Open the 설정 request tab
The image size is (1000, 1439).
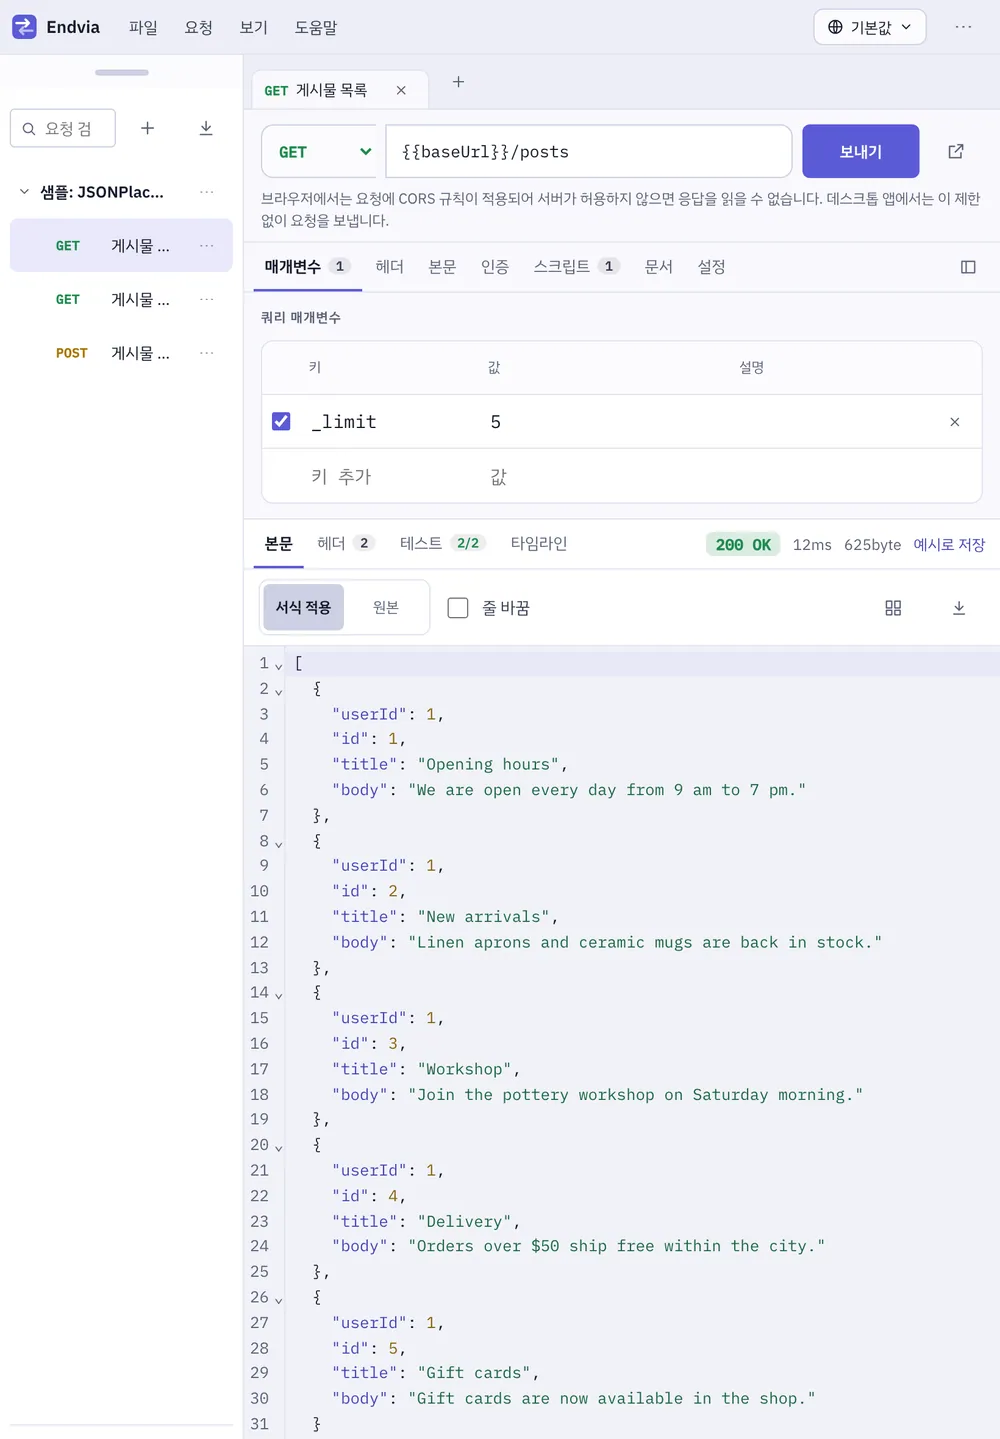point(712,267)
